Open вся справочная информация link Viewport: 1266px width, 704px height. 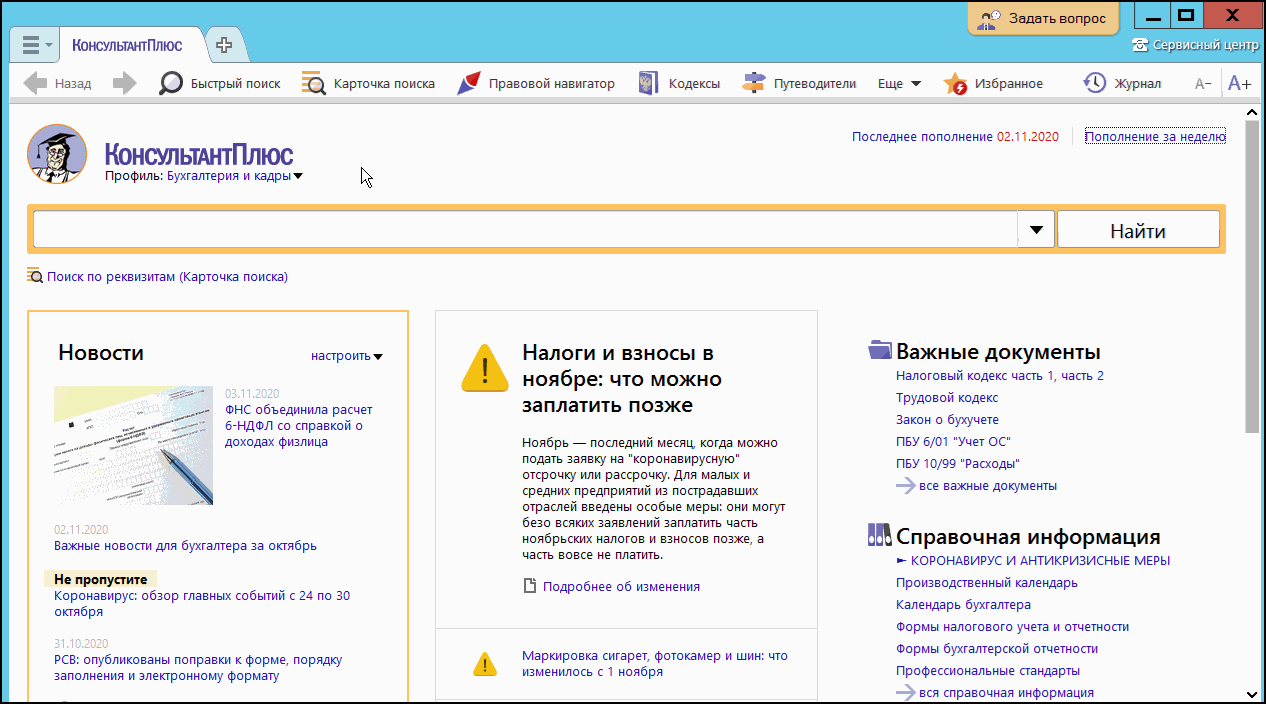click(x=1006, y=693)
